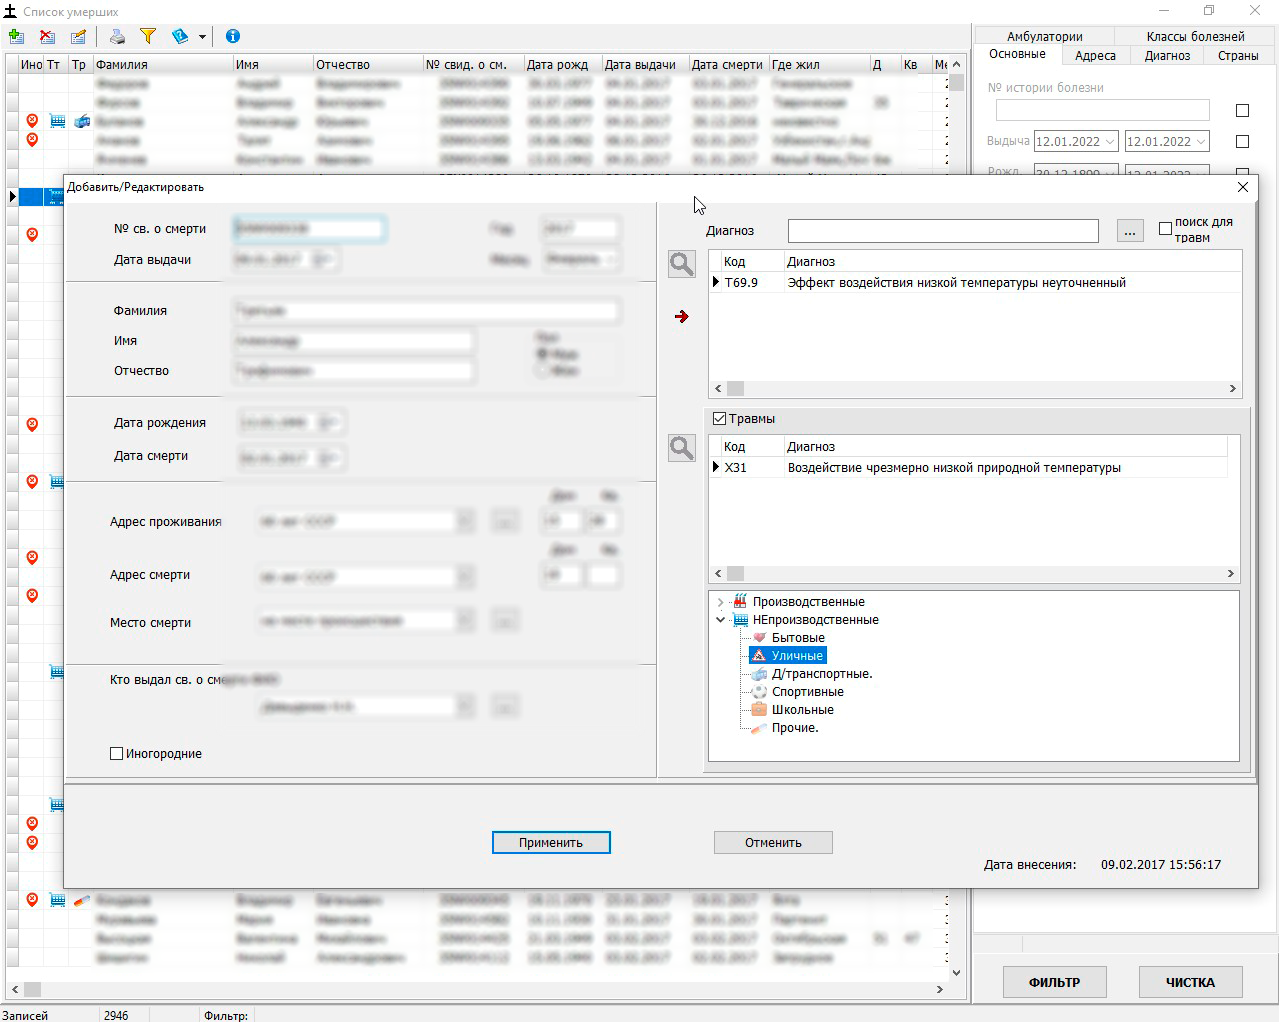Collapse the НЕпроизводственные tree node
Image resolution: width=1279 pixels, height=1022 pixels.
tap(720, 620)
